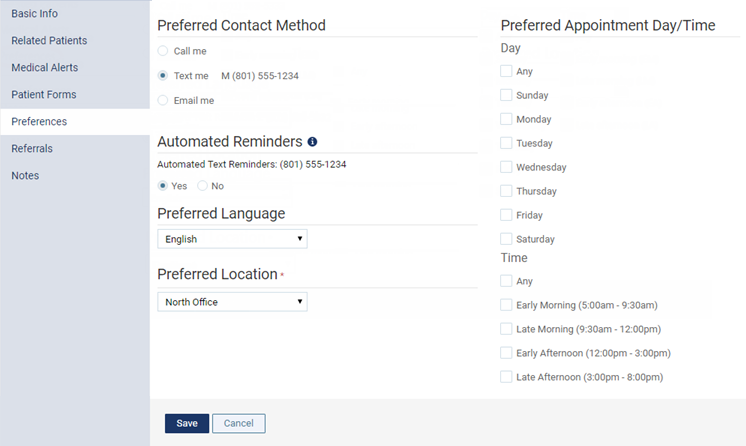Select No for automated text reminders
The width and height of the screenshot is (746, 446).
(202, 186)
